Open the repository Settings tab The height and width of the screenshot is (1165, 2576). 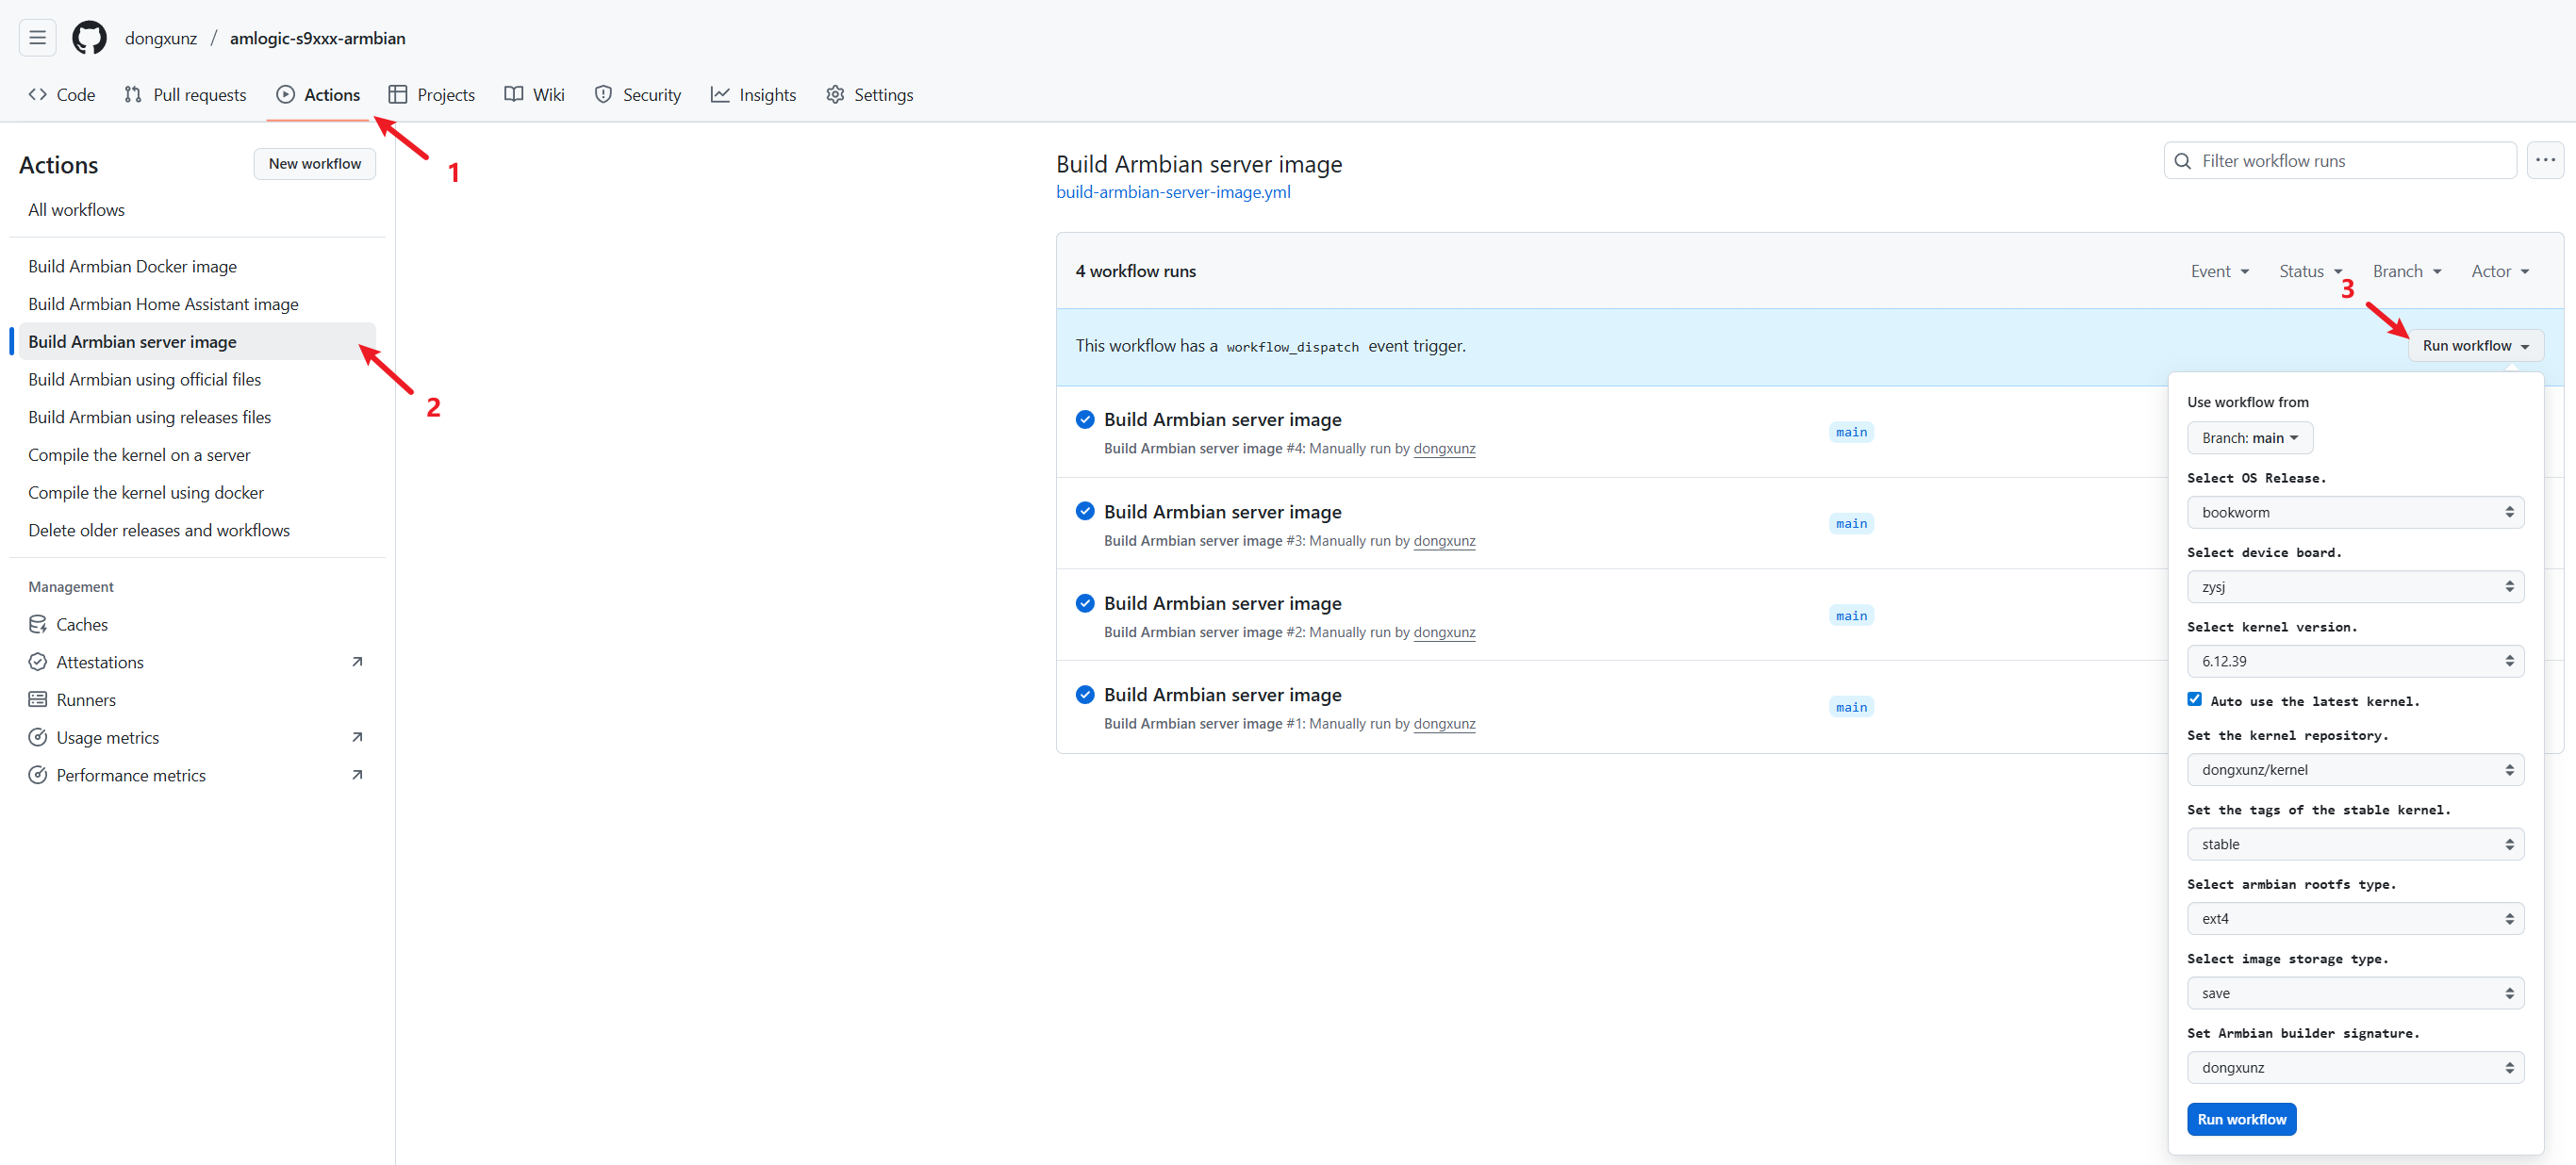coord(870,95)
